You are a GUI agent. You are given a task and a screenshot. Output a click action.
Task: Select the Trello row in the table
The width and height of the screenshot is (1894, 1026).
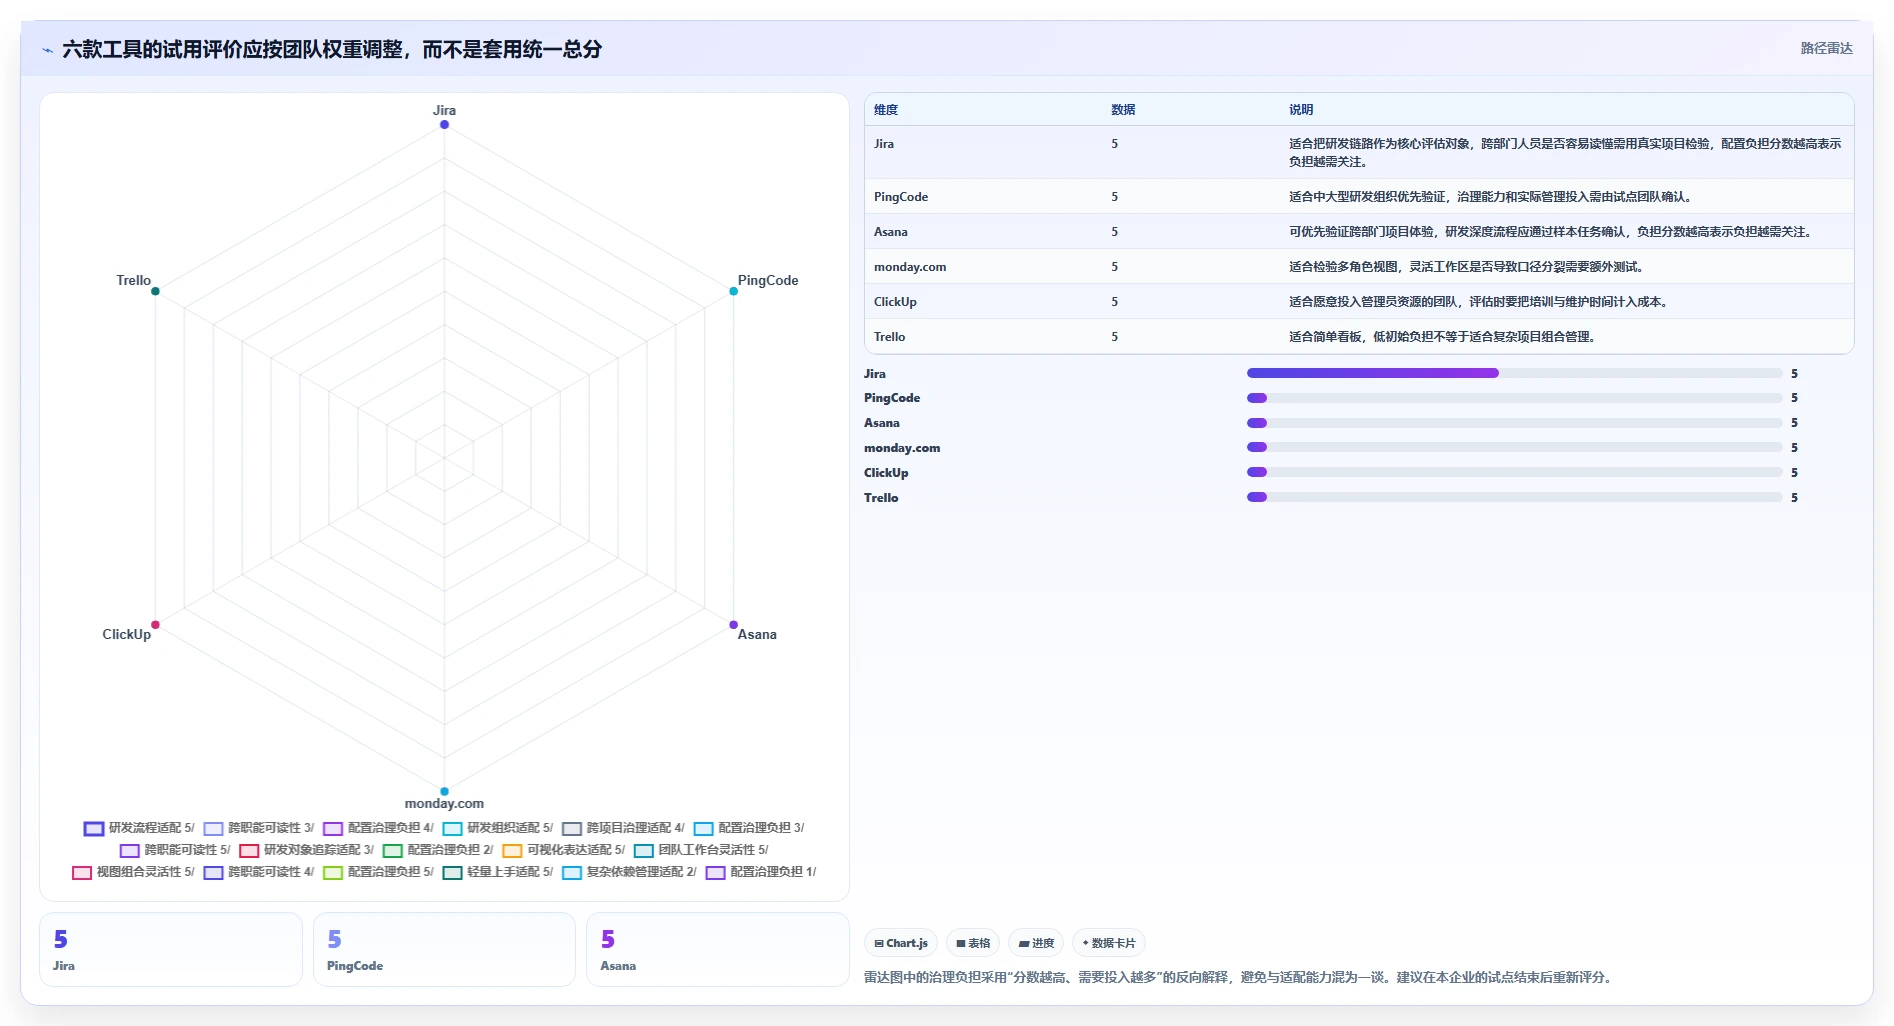pos(1359,336)
